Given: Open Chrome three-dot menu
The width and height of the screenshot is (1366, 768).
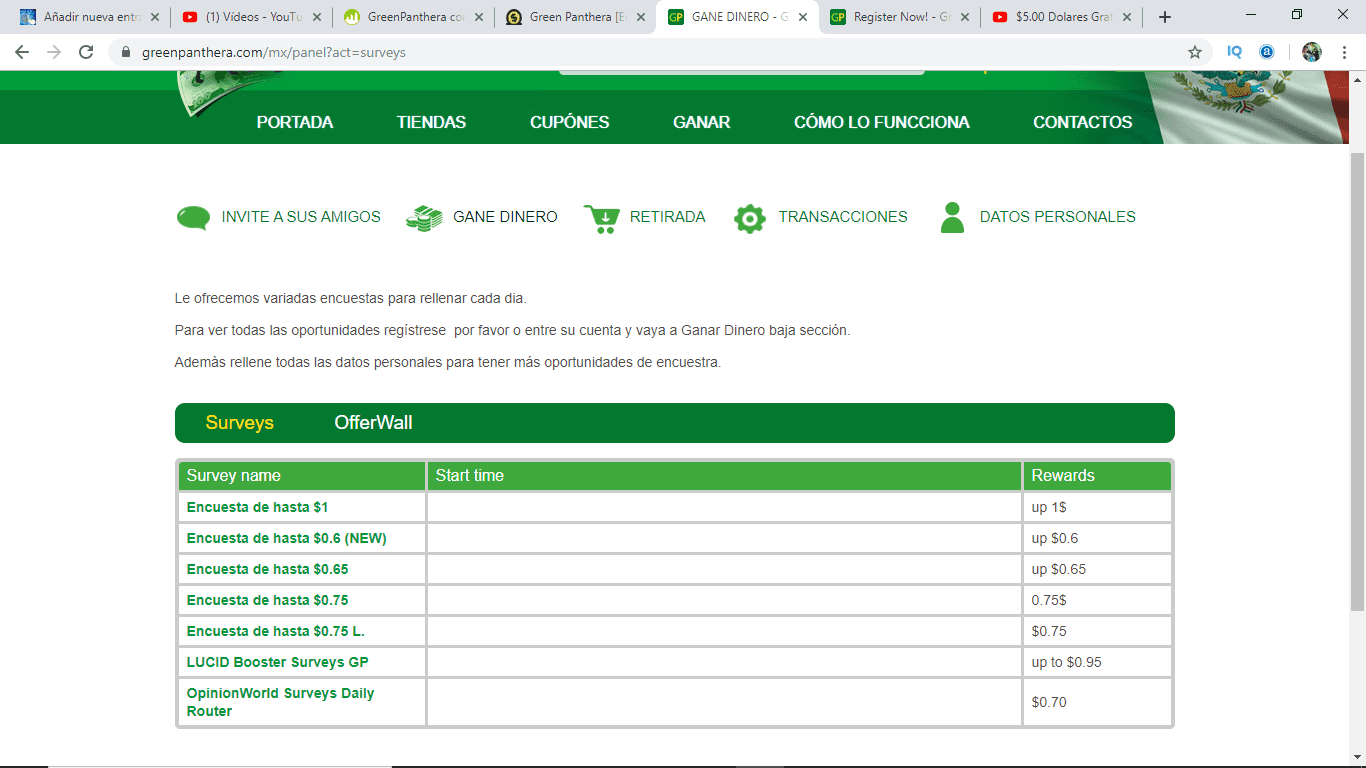Looking at the screenshot, I should point(1344,52).
